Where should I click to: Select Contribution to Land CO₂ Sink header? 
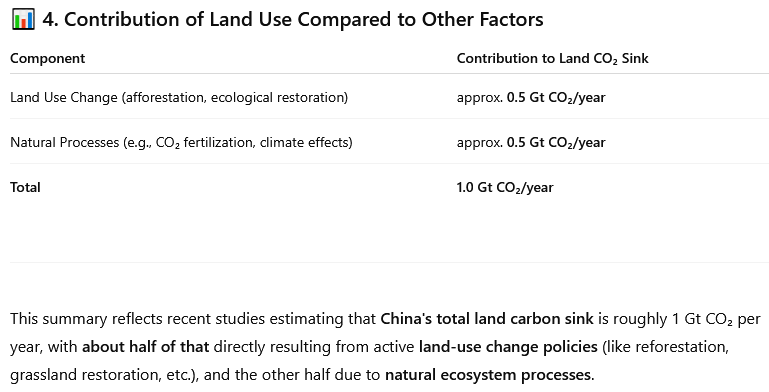553,58
